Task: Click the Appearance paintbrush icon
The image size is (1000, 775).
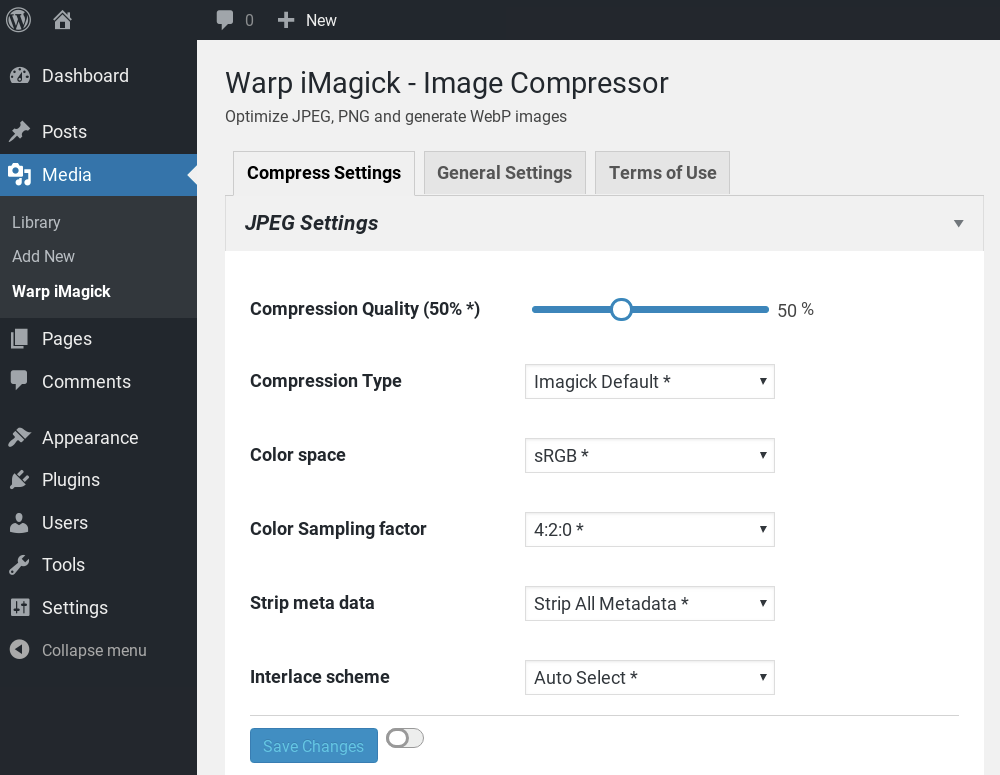Action: click(x=19, y=438)
